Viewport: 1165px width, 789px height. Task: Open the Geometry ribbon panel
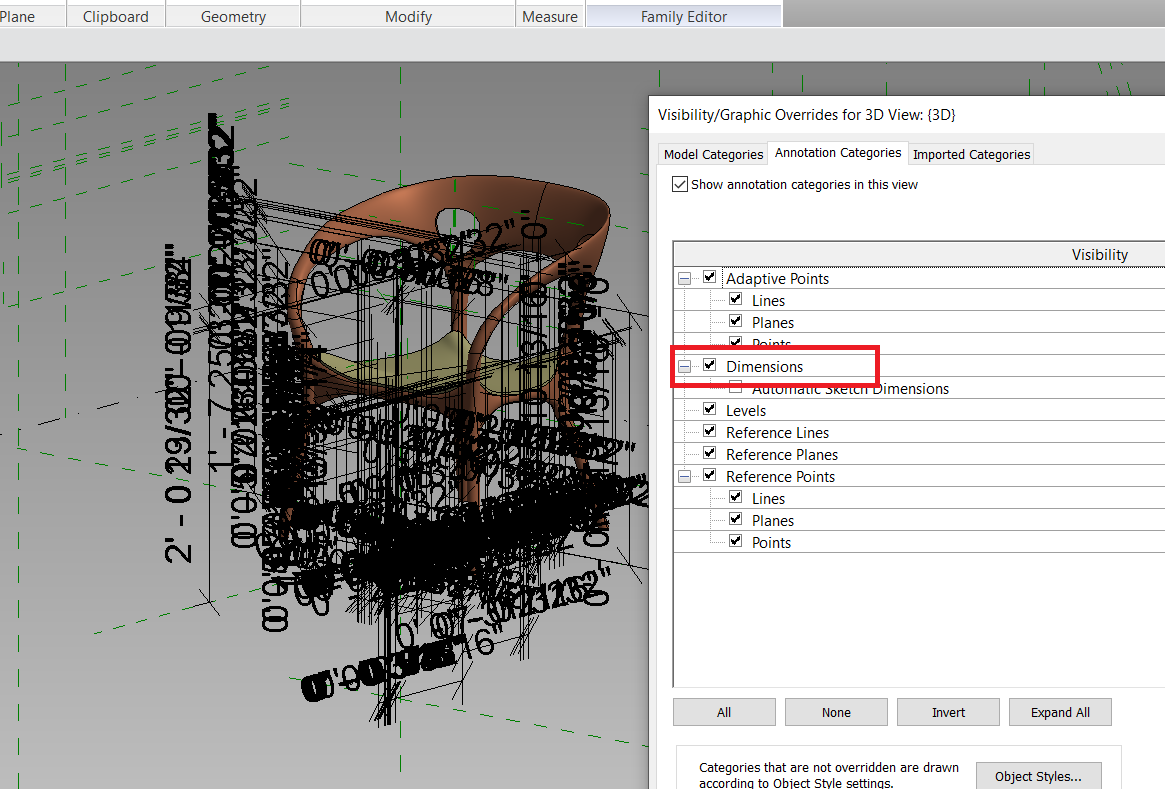click(233, 16)
